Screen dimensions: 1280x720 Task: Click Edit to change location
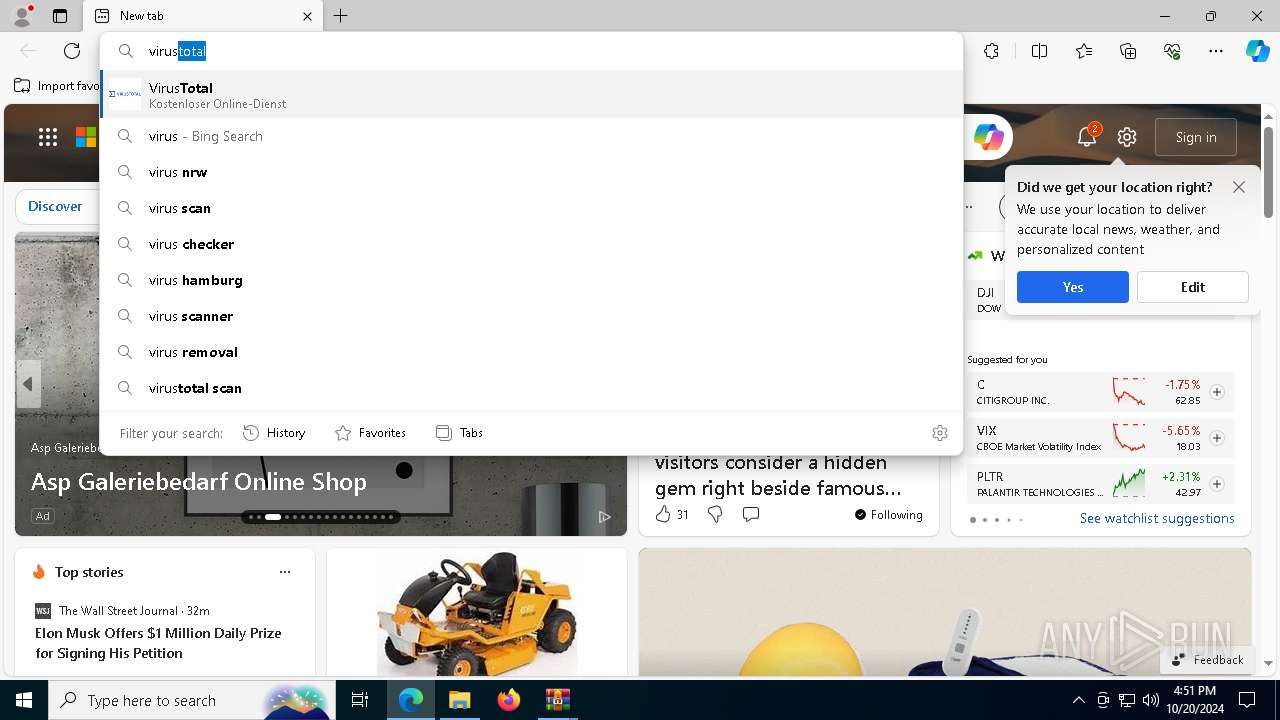coord(1193,287)
